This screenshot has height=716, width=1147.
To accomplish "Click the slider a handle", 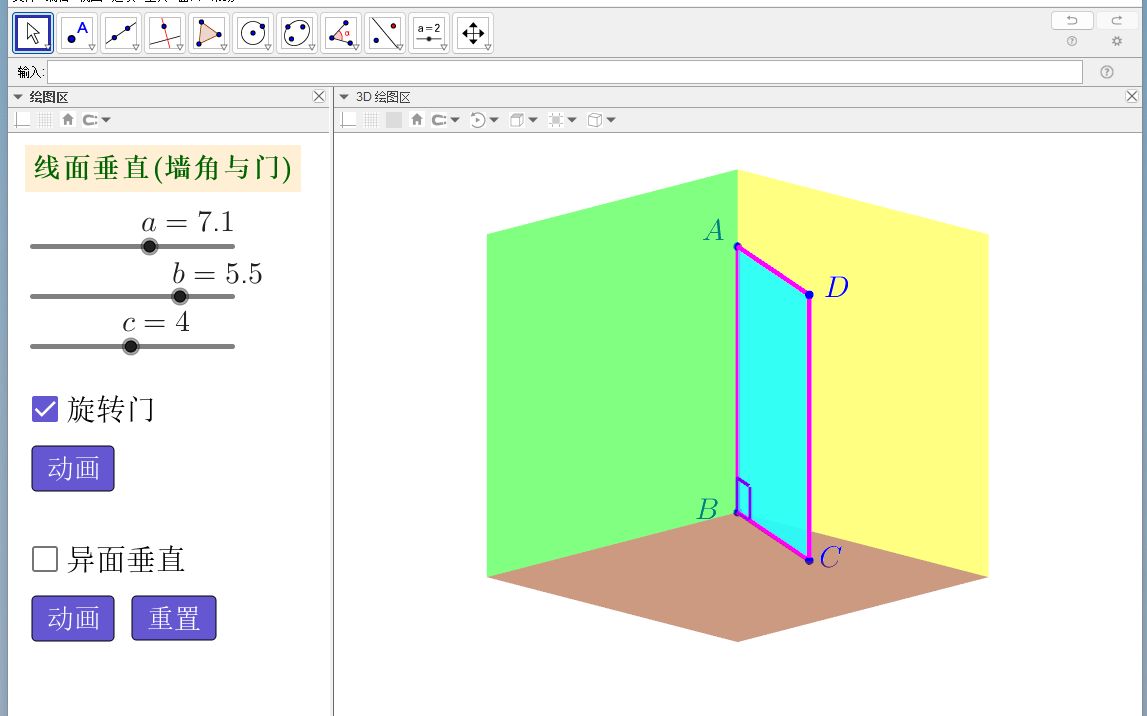I will pos(149,246).
